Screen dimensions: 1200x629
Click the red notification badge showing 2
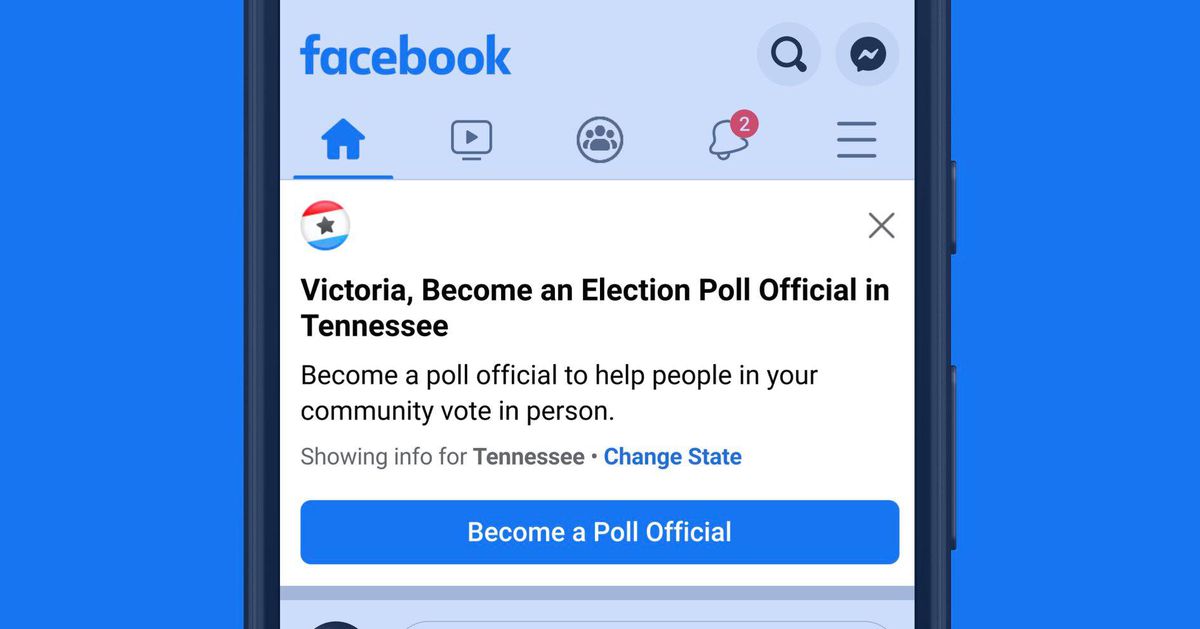(744, 124)
